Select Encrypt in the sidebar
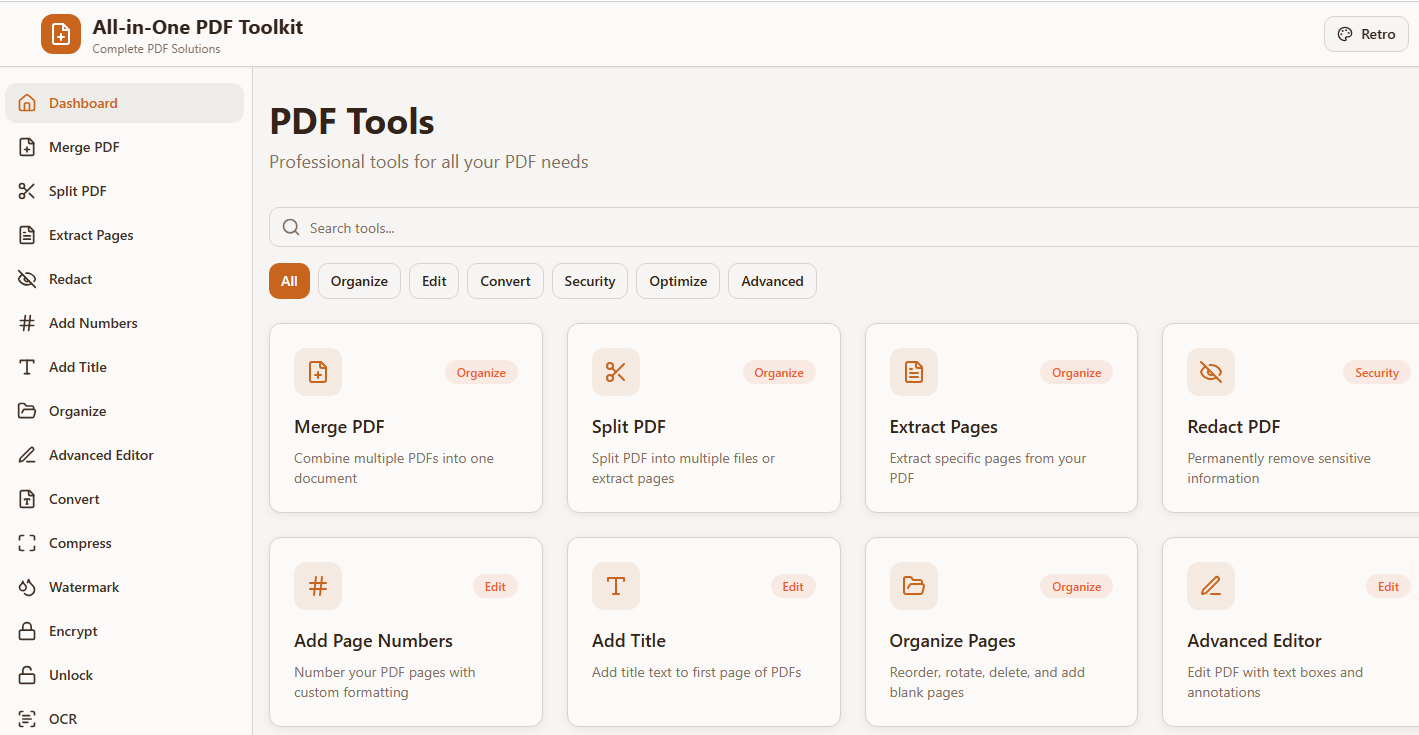The width and height of the screenshot is (1419, 735). pos(73,631)
